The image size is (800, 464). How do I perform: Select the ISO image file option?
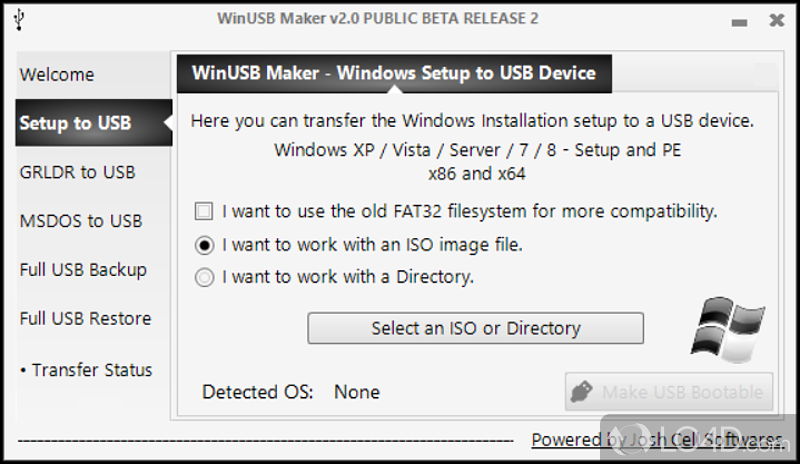tap(204, 244)
